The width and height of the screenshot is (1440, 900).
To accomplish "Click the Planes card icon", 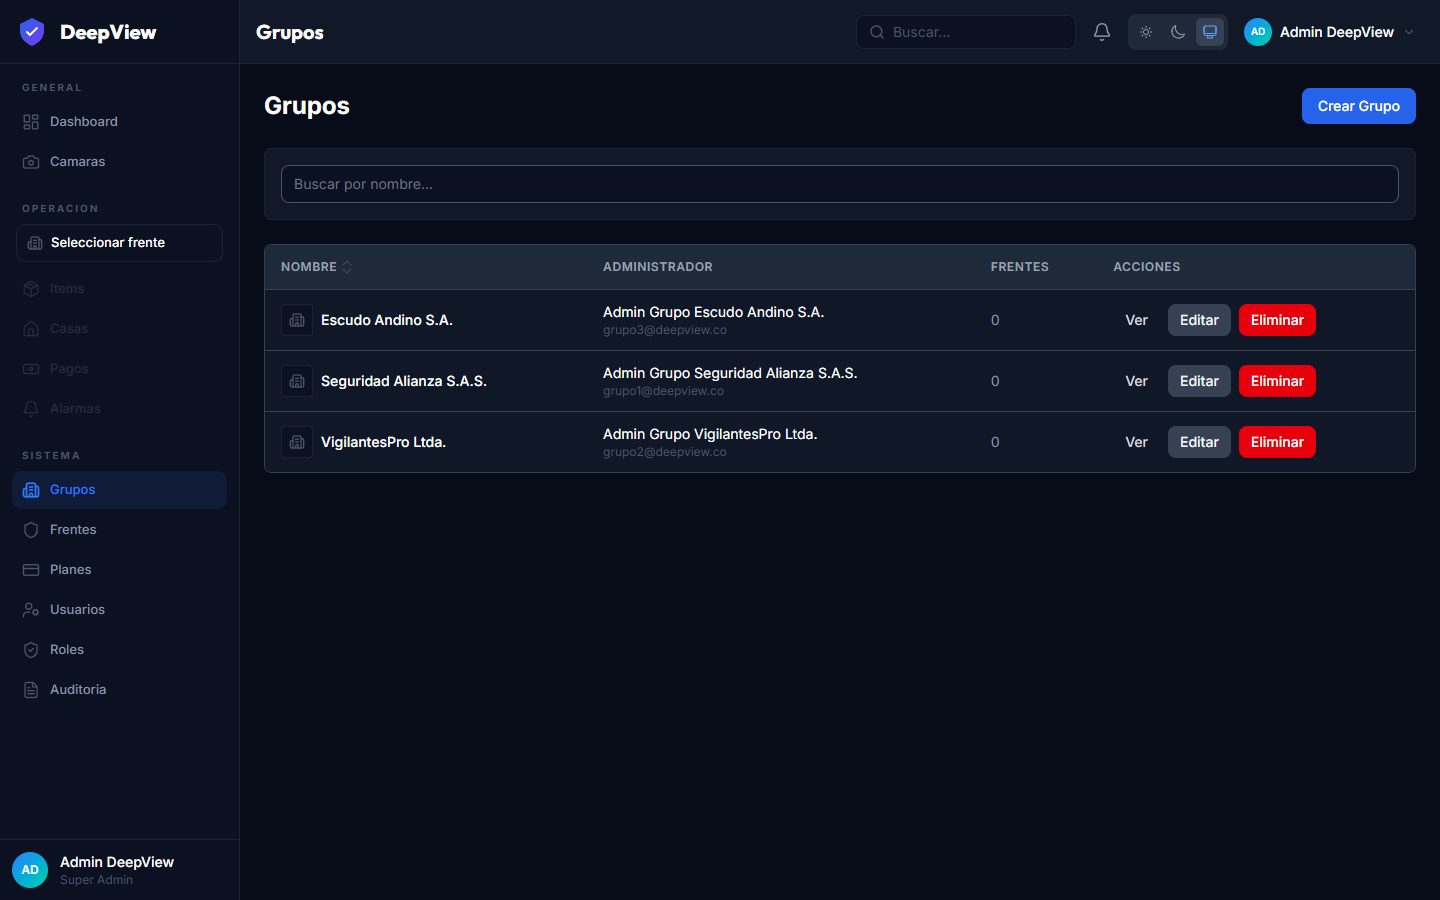I will click(x=31, y=570).
